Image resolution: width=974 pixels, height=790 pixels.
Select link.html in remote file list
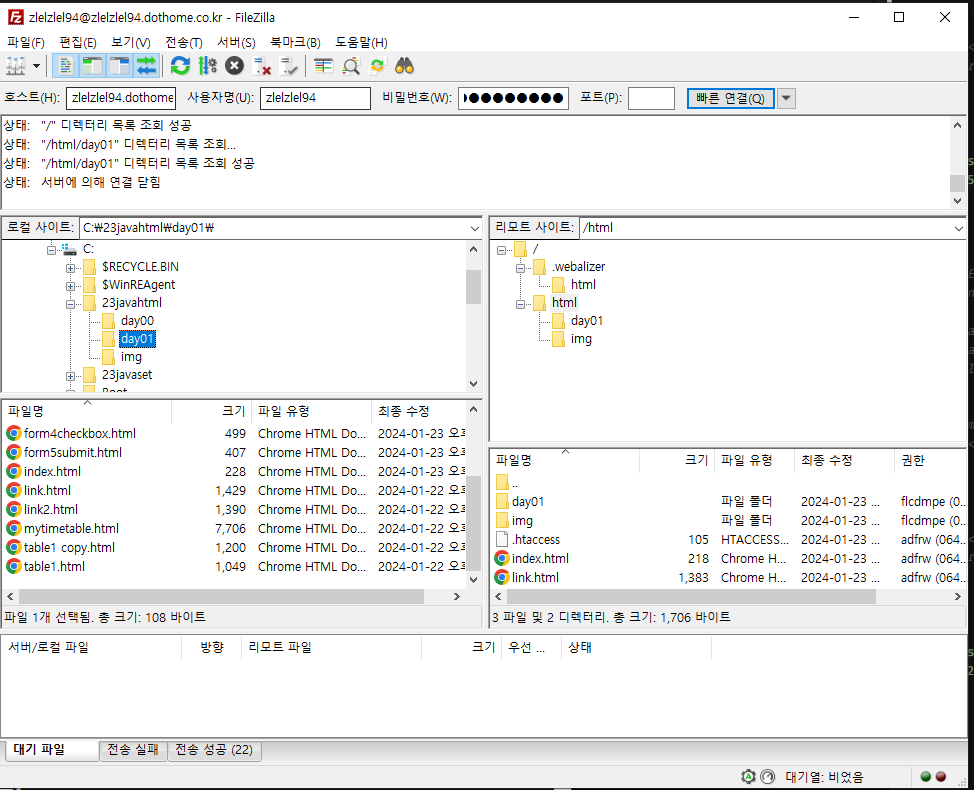535,578
